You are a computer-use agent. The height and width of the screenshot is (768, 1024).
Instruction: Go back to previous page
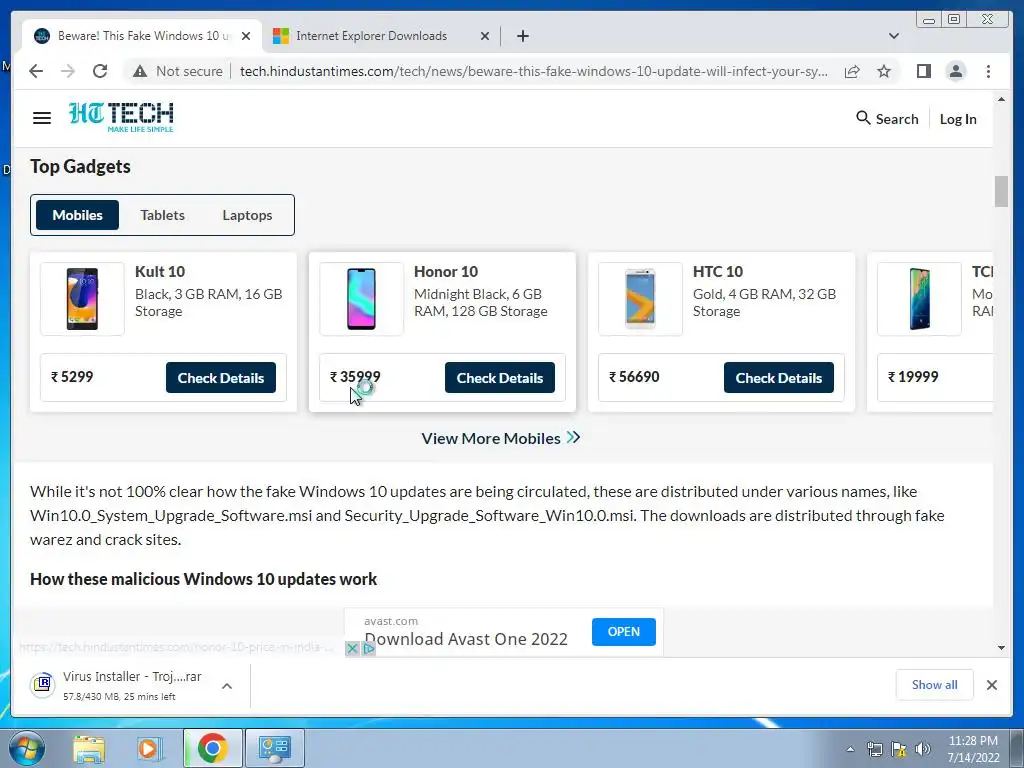coord(36,71)
